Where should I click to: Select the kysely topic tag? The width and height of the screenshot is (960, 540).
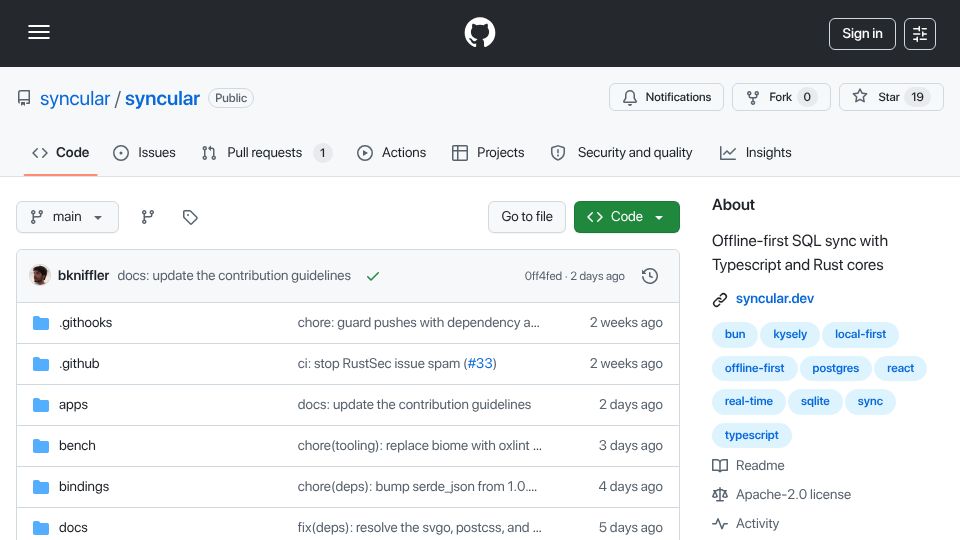pos(790,334)
